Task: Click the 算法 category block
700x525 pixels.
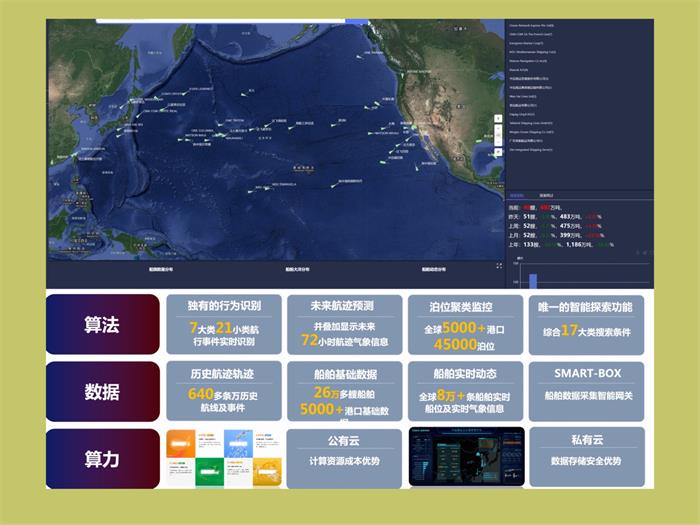Action: pyautogui.click(x=102, y=324)
